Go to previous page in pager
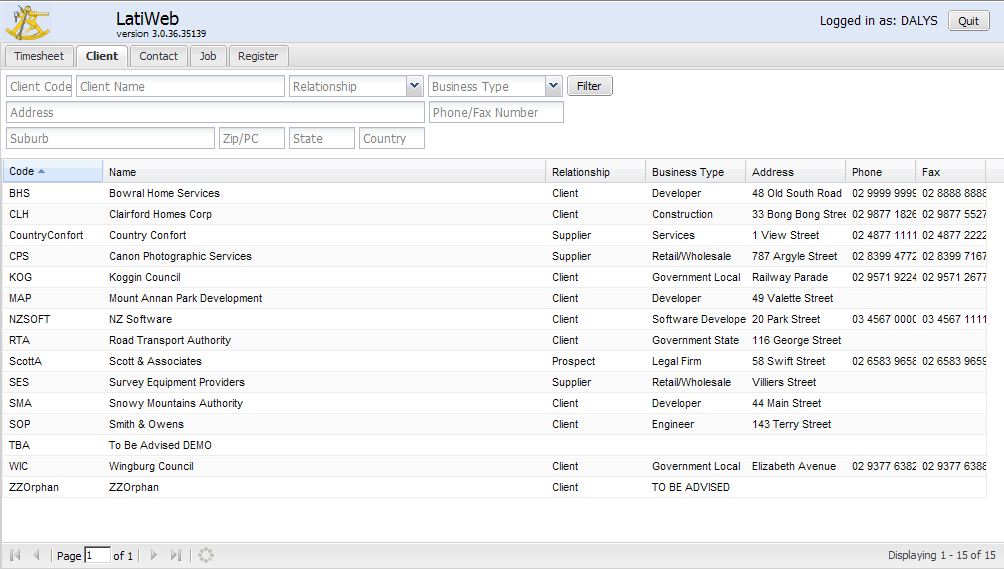 point(37,555)
